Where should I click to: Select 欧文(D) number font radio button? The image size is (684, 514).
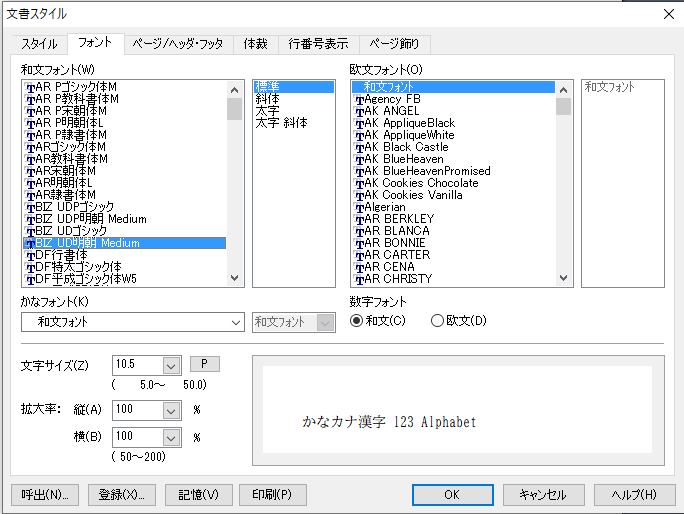[437, 321]
